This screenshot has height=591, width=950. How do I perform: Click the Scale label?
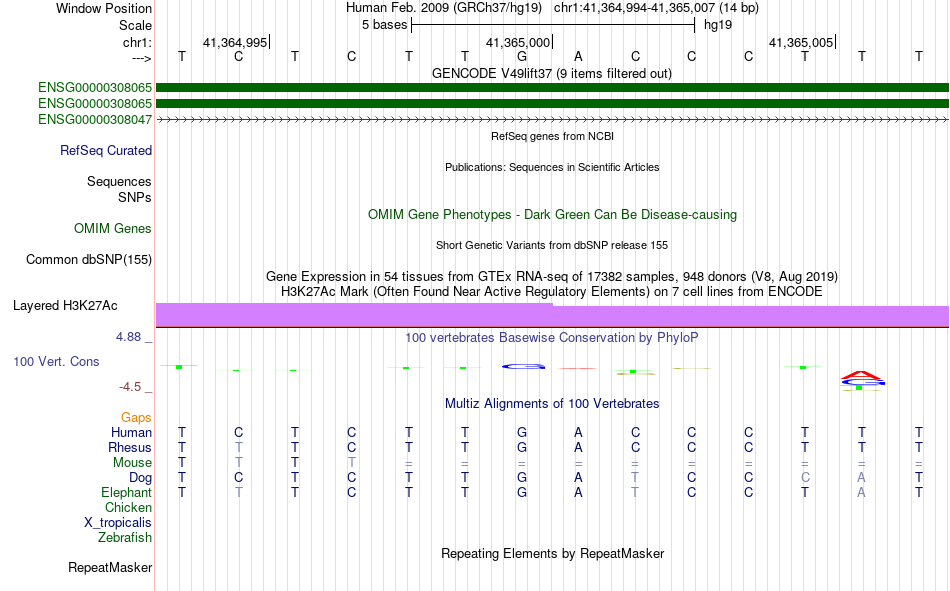[x=135, y=25]
